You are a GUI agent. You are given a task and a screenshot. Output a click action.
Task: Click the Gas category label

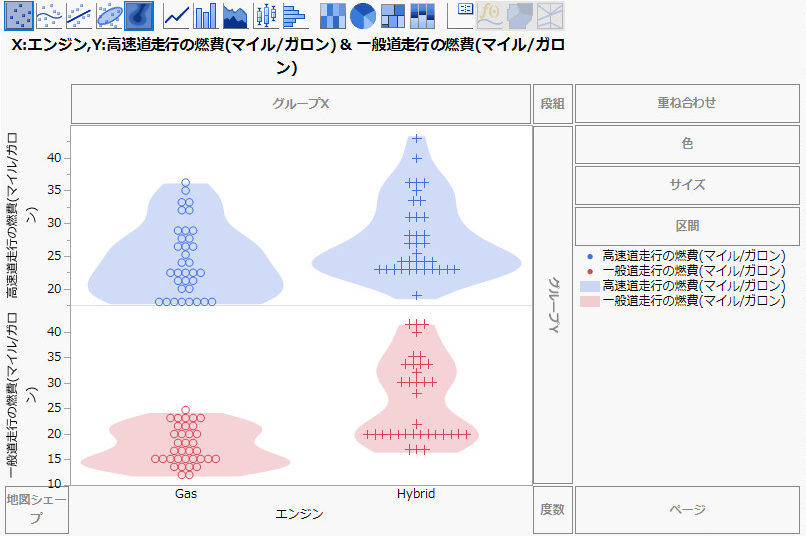pyautogui.click(x=186, y=494)
